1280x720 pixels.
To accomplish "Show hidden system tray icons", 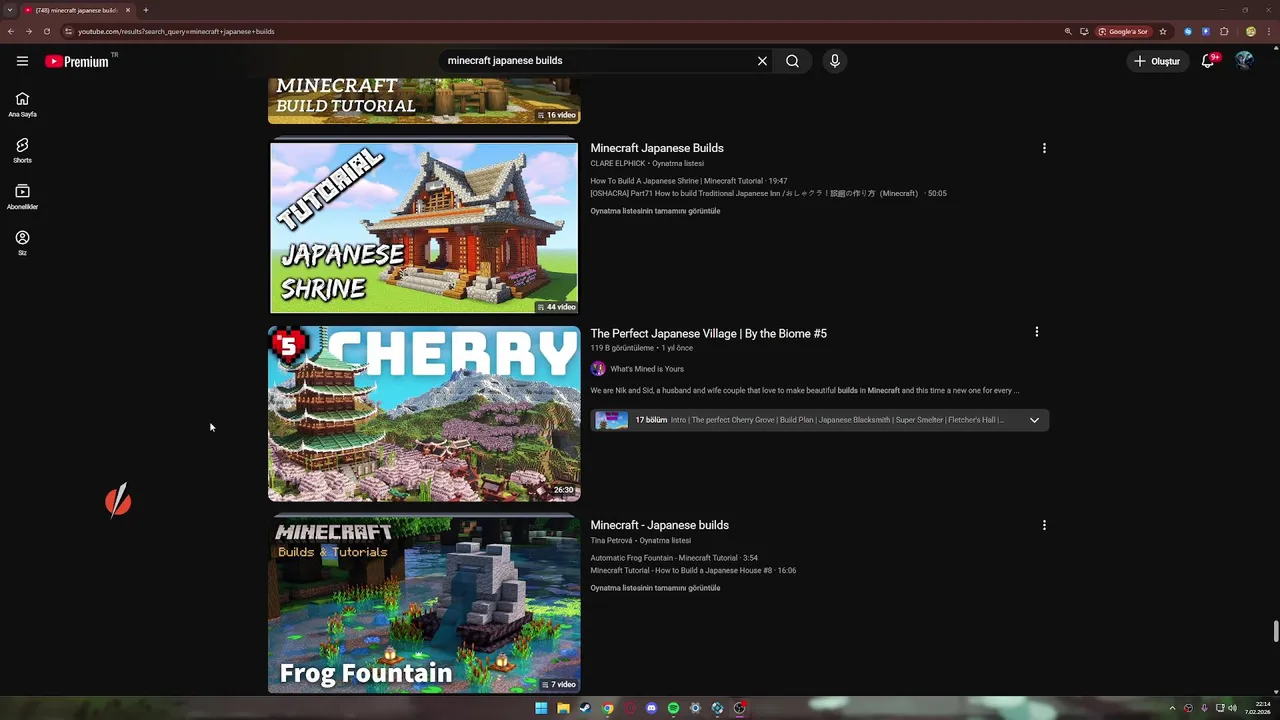I will point(1172,708).
